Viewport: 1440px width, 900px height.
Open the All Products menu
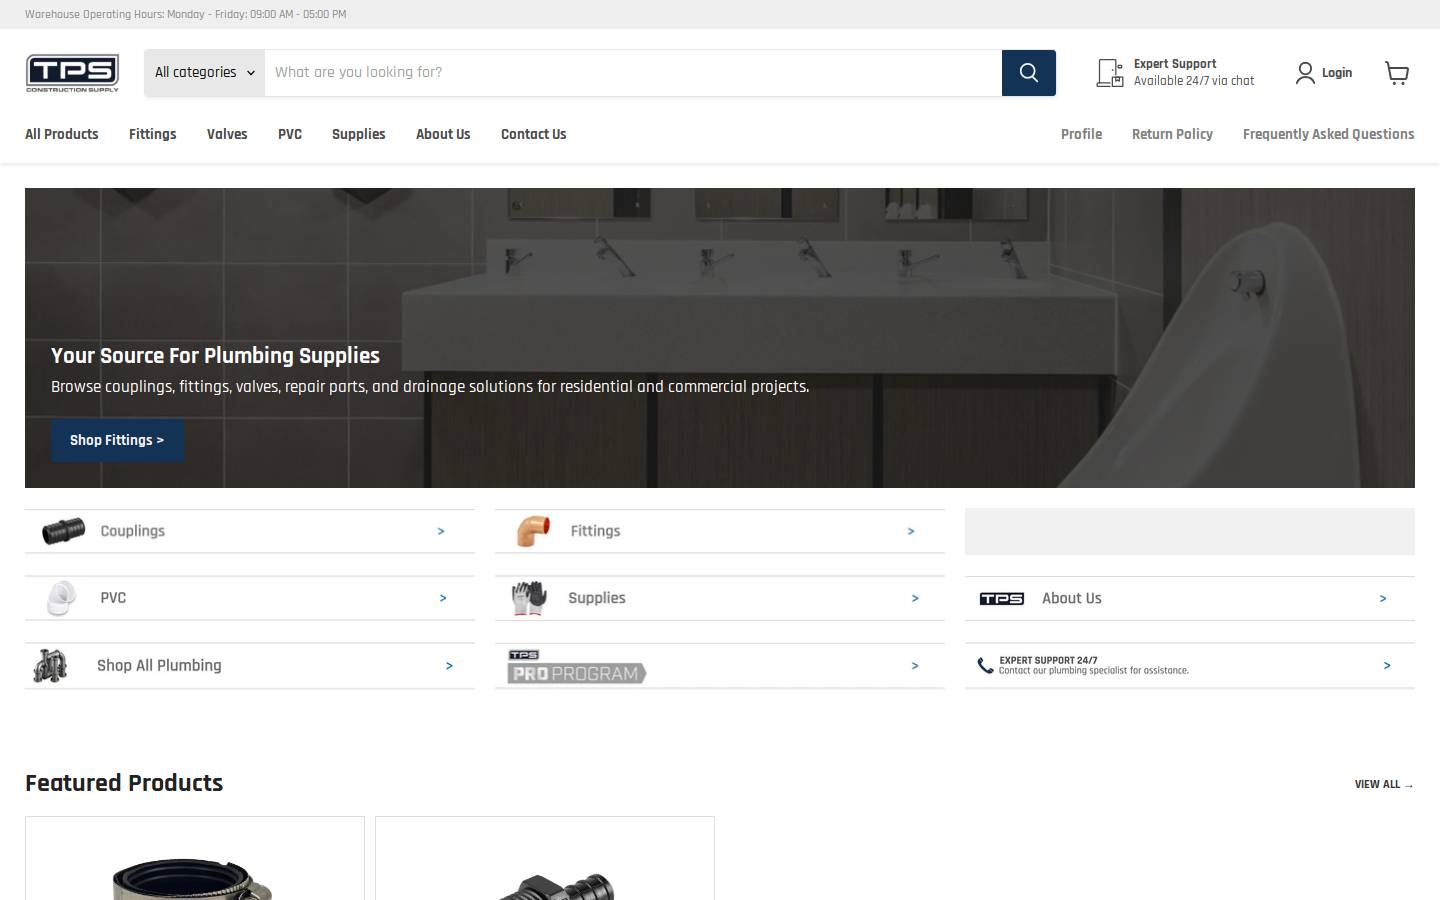pos(62,134)
